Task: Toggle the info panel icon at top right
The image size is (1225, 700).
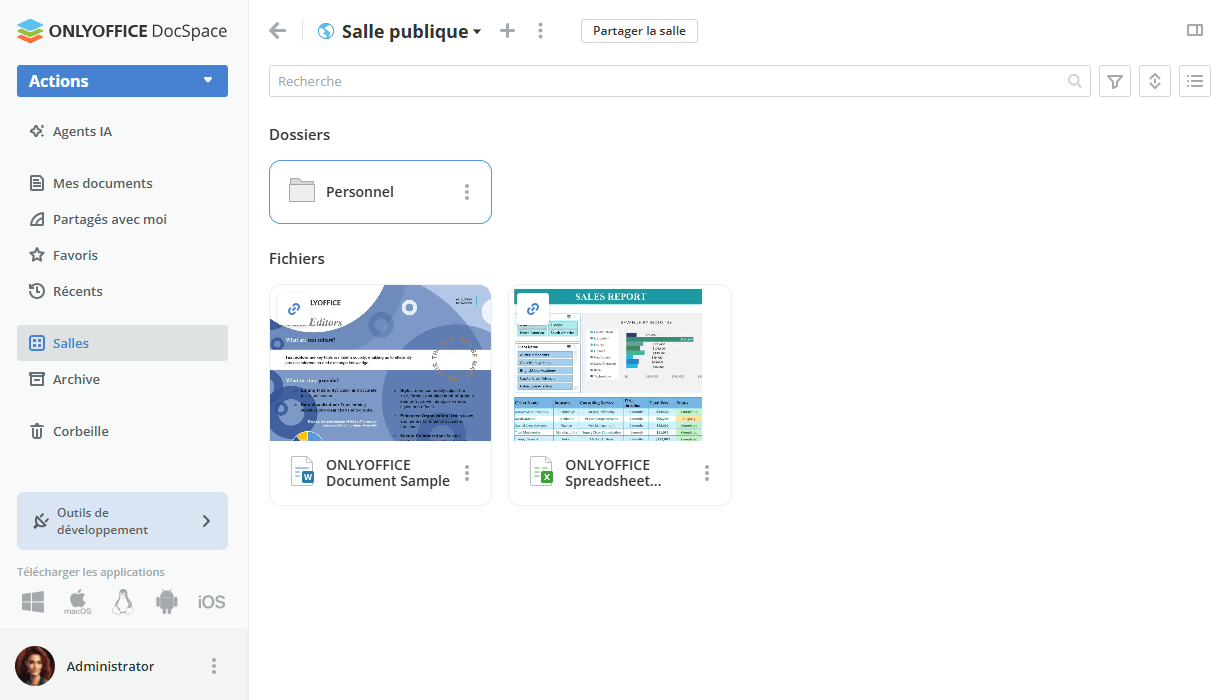Action: [x=1195, y=31]
